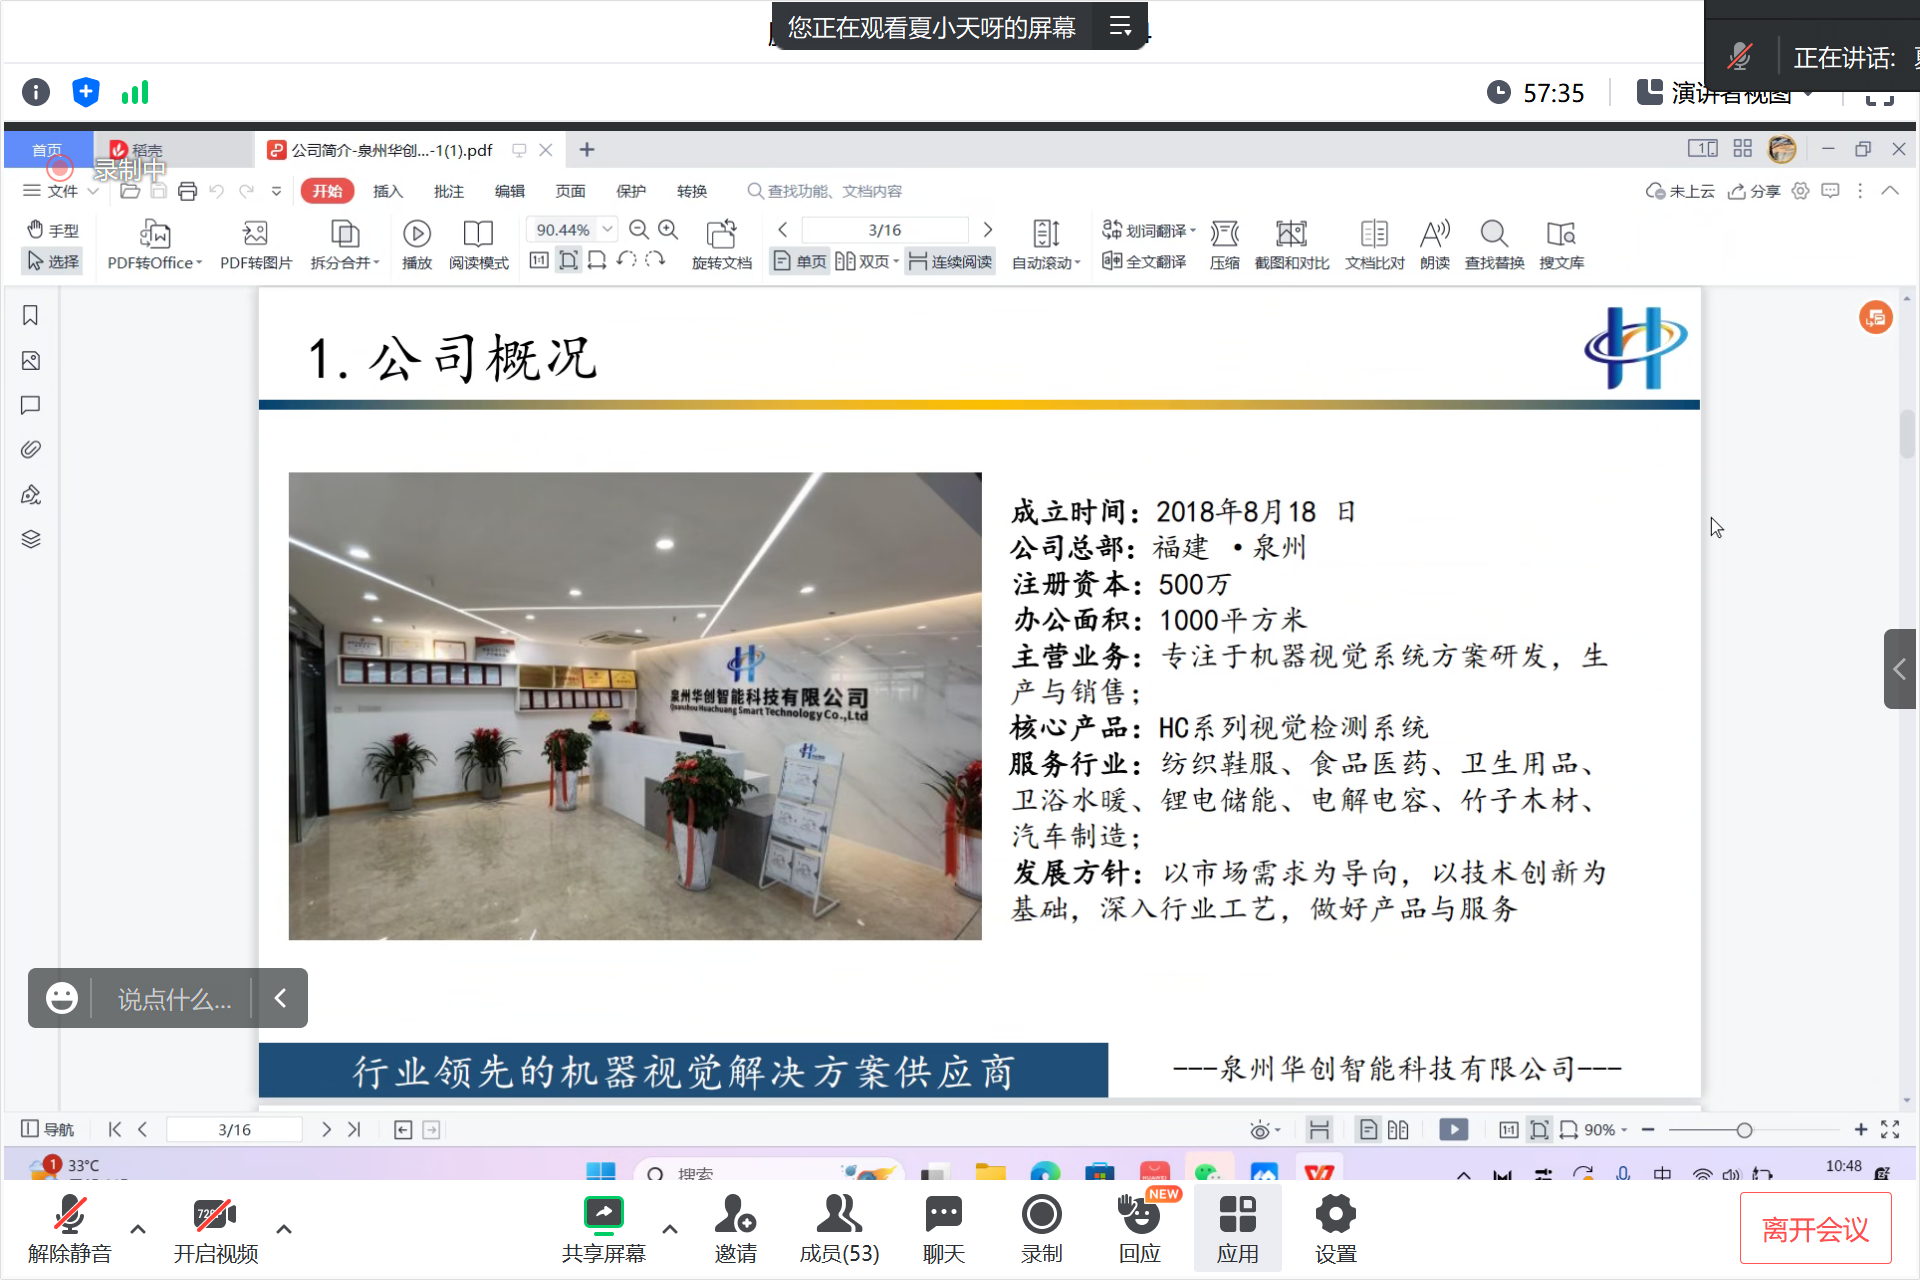Open the 成员(53) participants list
Image resolution: width=1920 pixels, height=1280 pixels.
(x=839, y=1228)
